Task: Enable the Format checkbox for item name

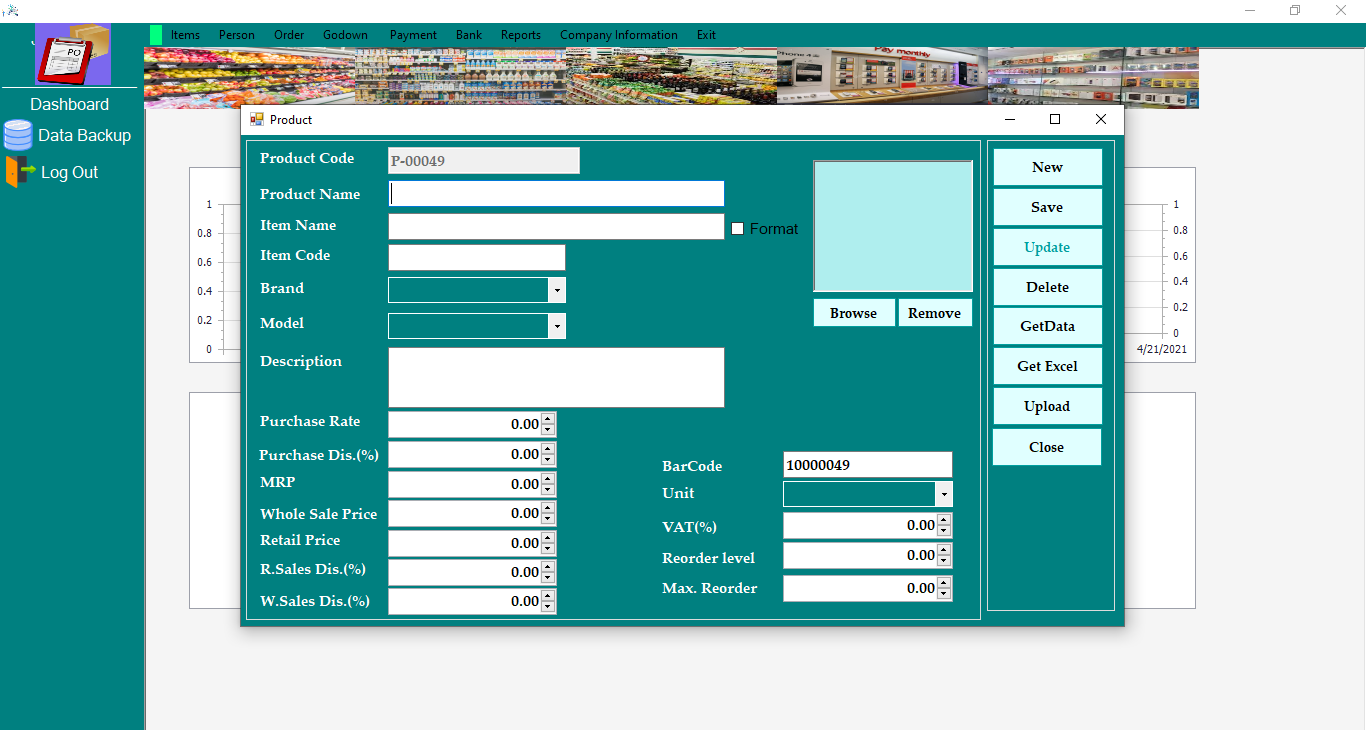Action: 737,228
